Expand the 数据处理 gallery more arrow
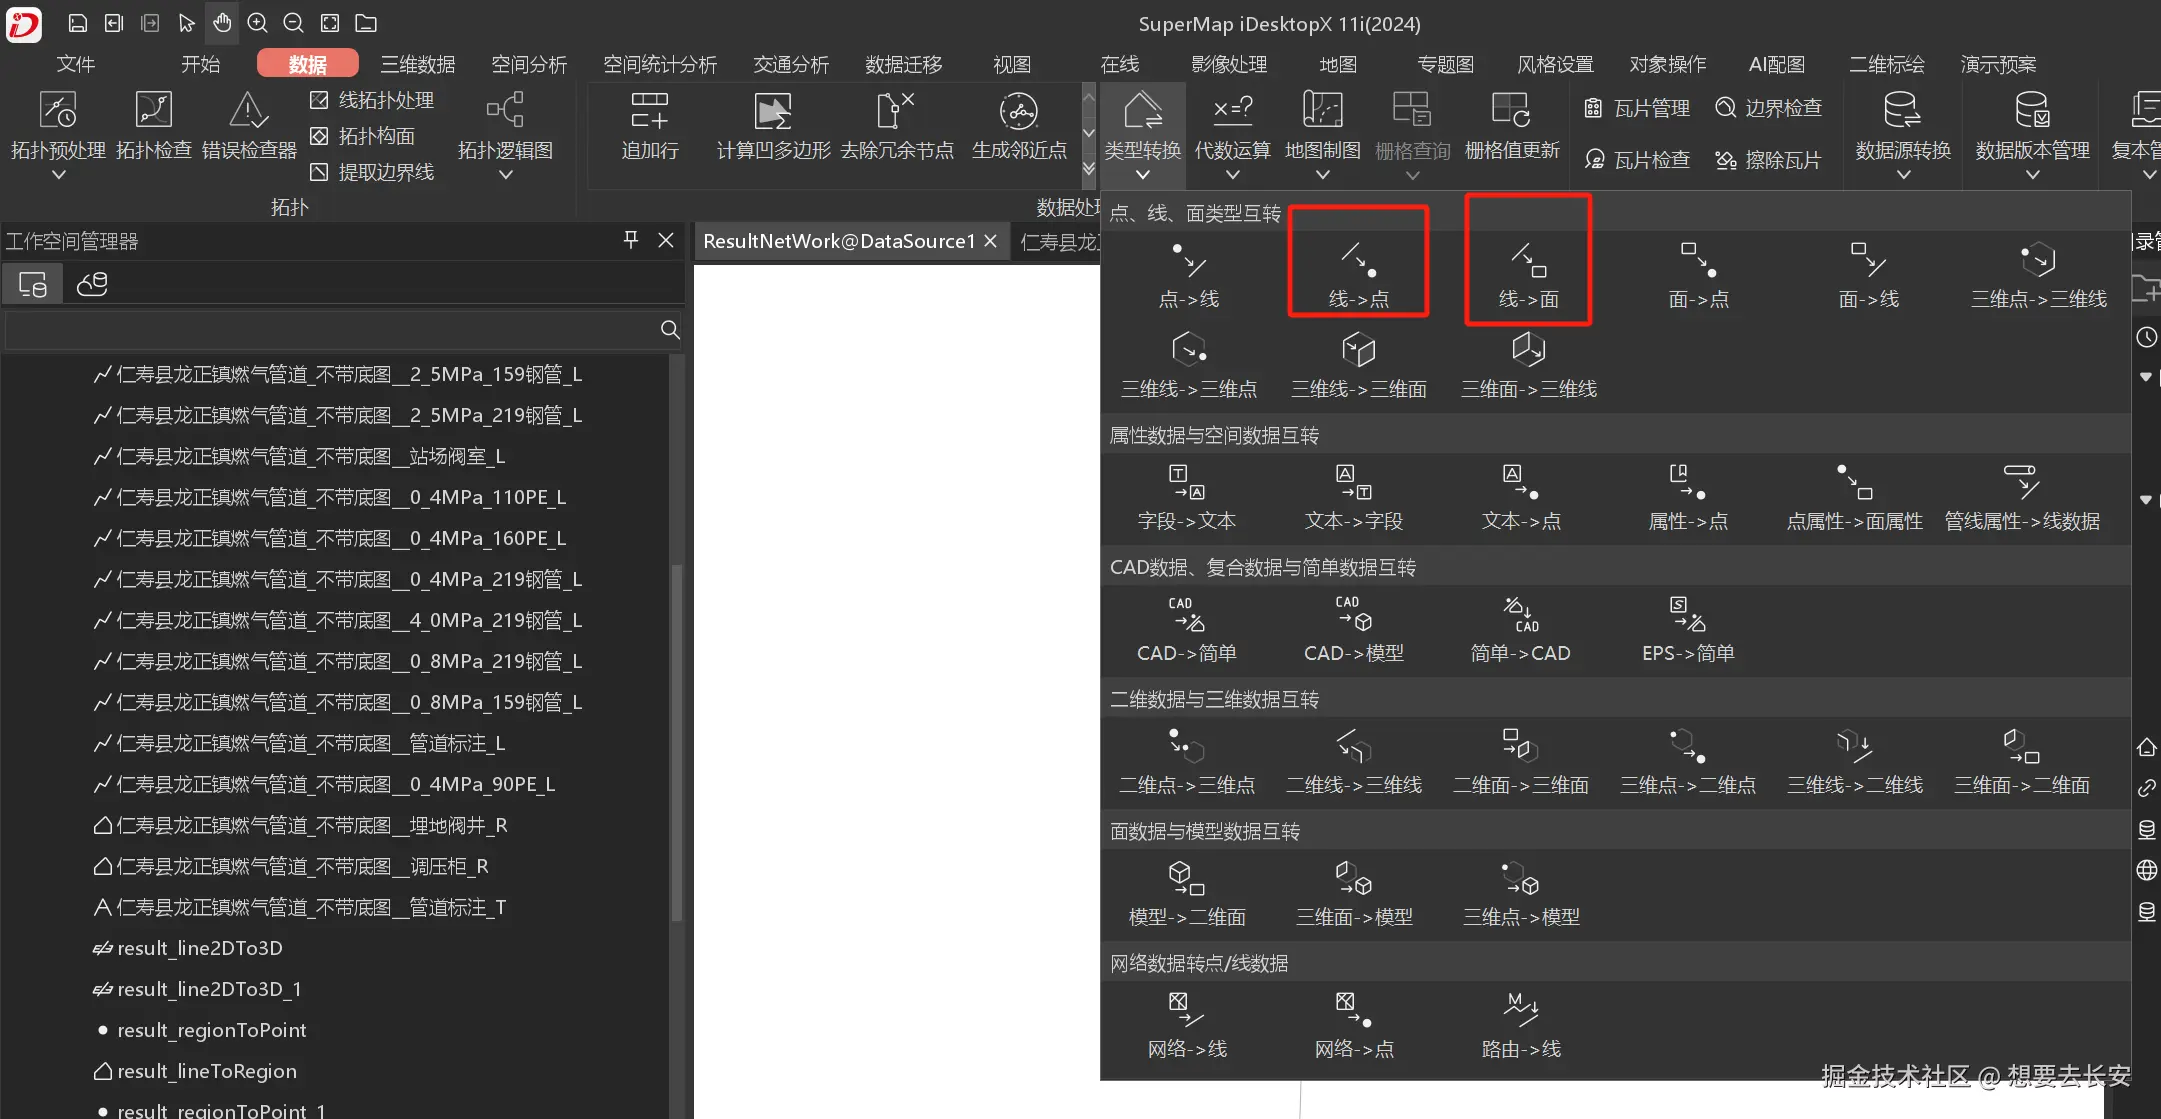Image resolution: width=2161 pixels, height=1119 pixels. click(1089, 169)
